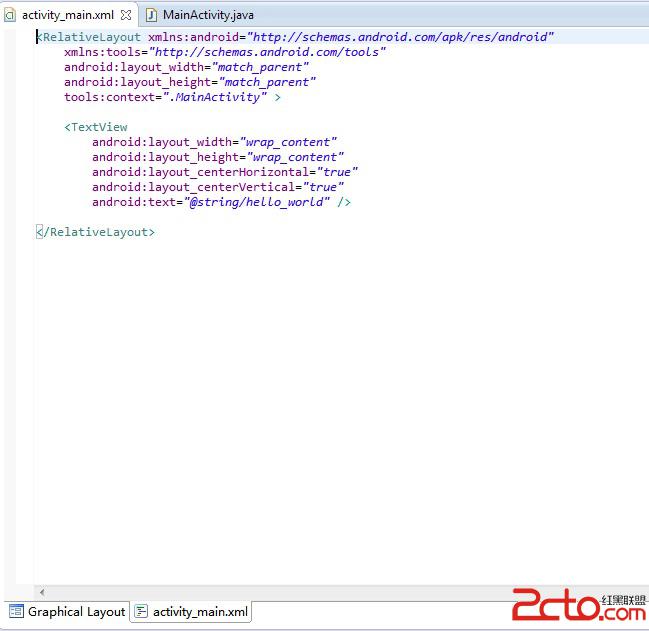Click the tools:context ".MainActivity" value

pyautogui.click(x=215, y=97)
